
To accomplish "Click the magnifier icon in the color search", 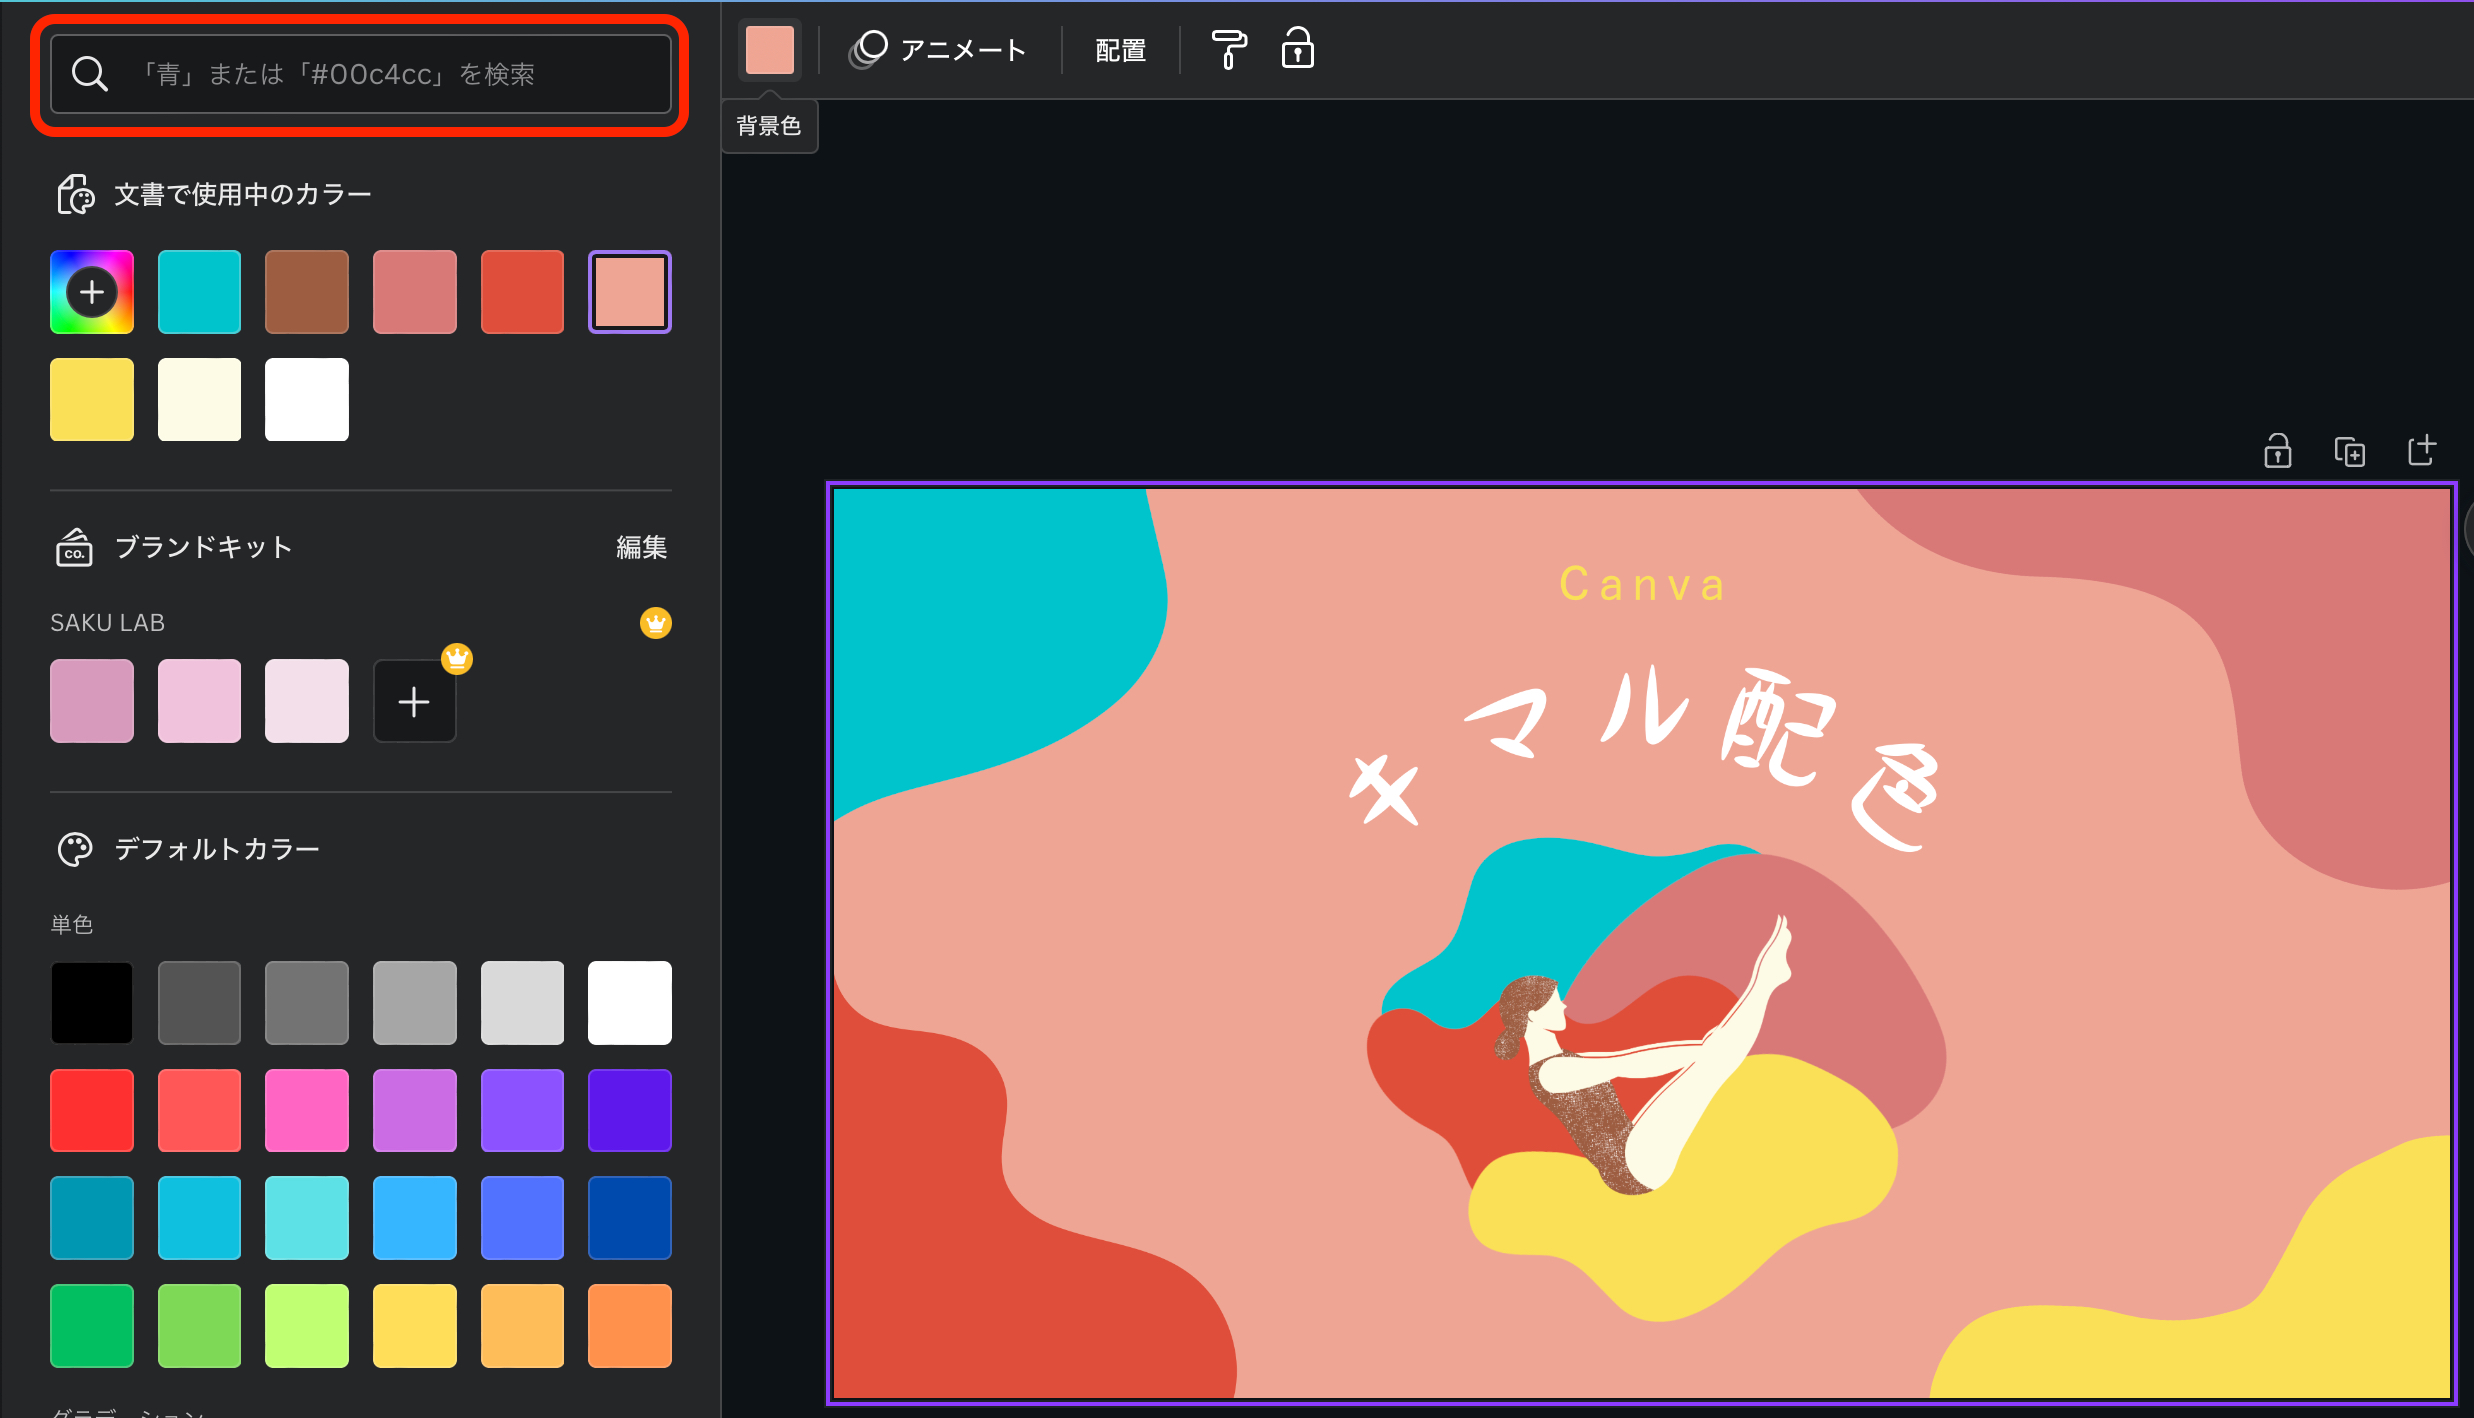I will pyautogui.click(x=90, y=74).
